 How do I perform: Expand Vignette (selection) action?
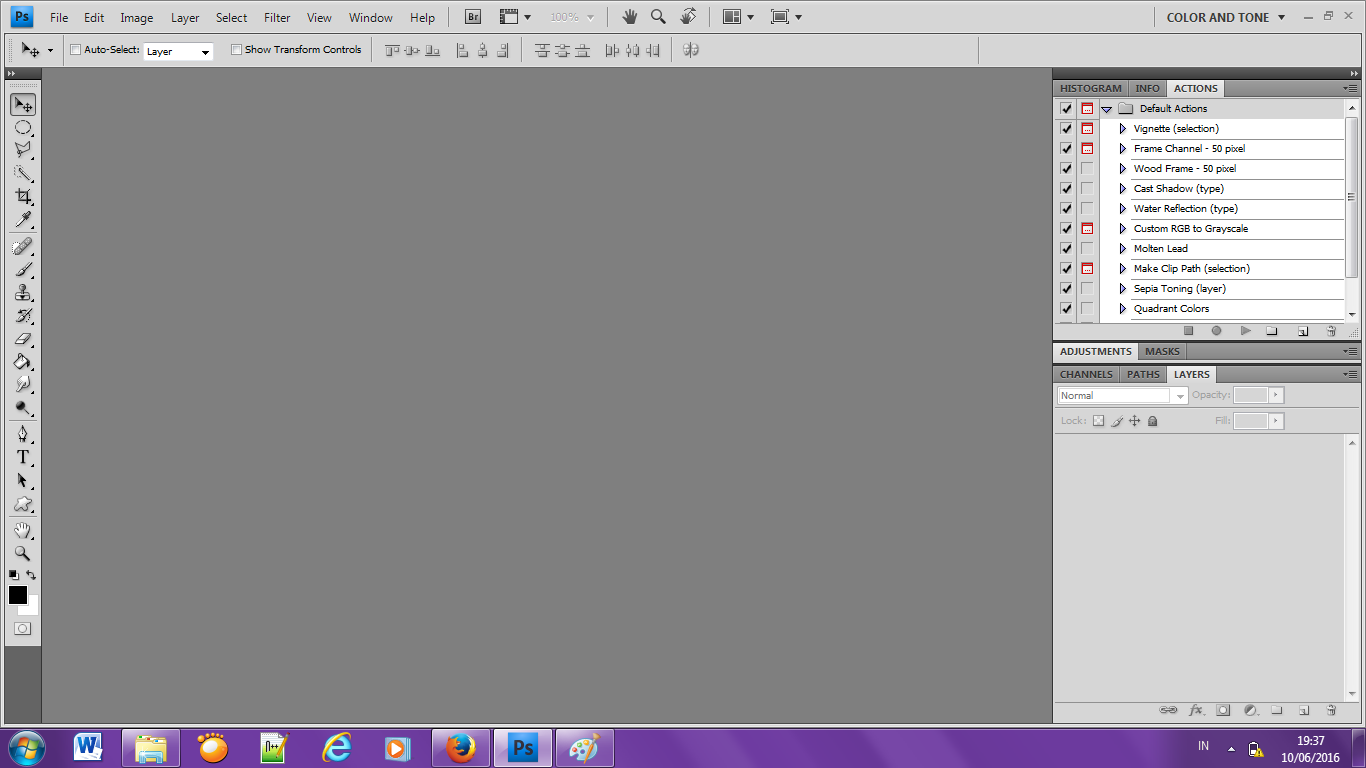click(x=1123, y=129)
